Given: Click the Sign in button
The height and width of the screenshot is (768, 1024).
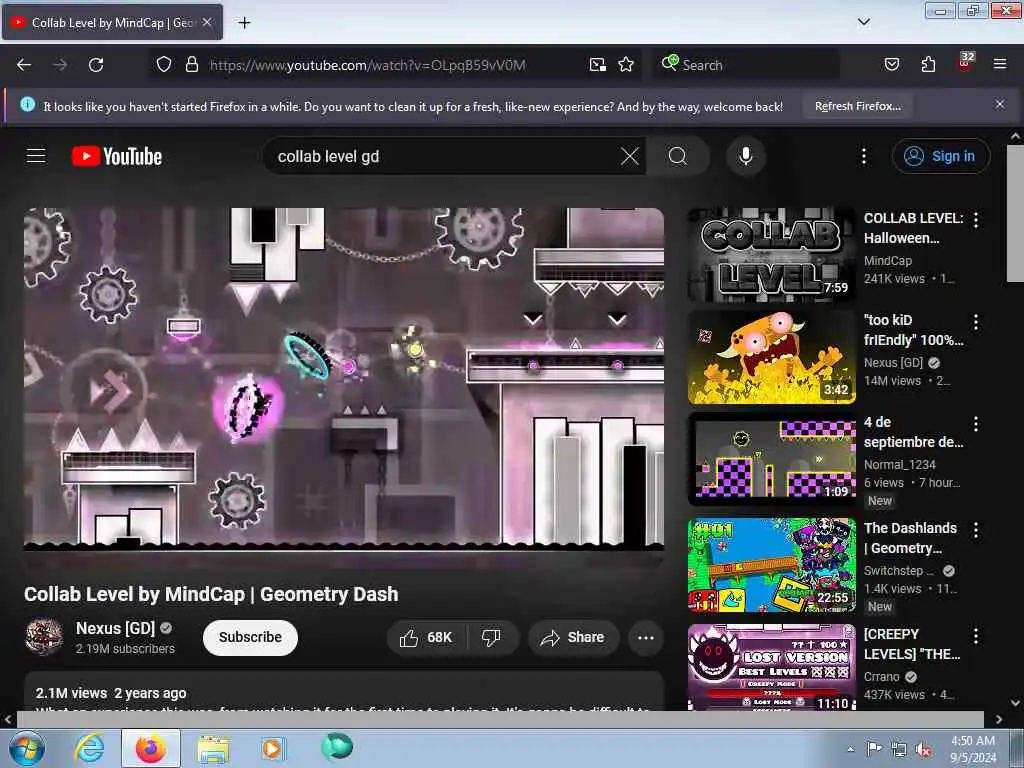Looking at the screenshot, I should tap(940, 156).
